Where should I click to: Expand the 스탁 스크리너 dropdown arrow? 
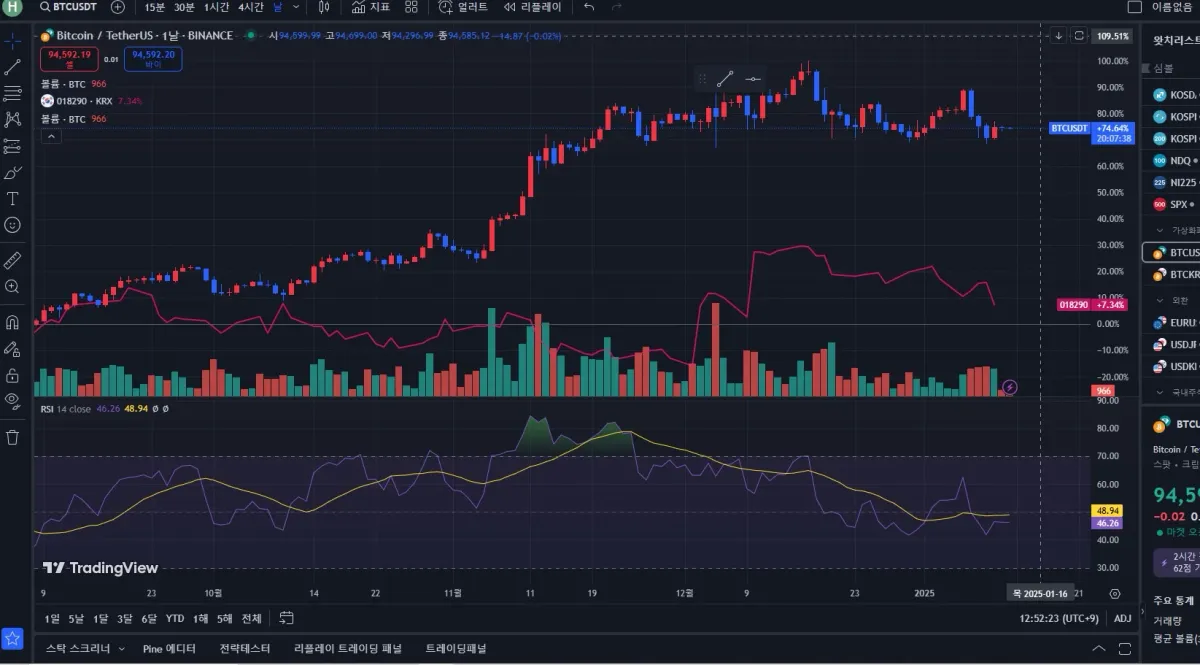tap(122, 649)
